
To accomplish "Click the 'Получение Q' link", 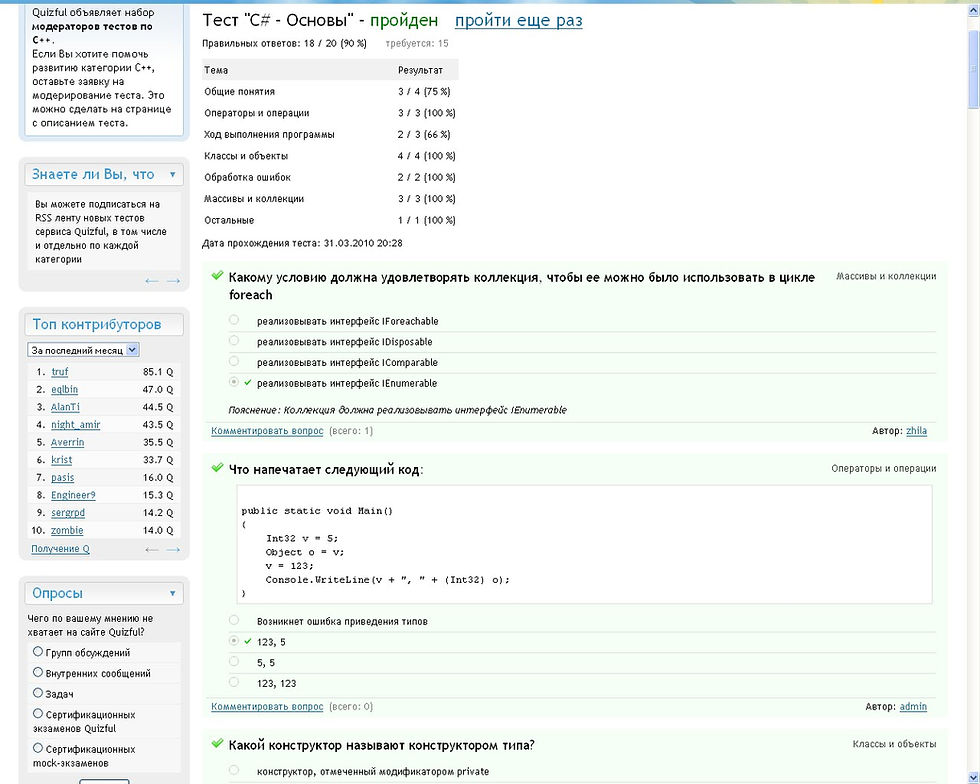I will [x=61, y=549].
